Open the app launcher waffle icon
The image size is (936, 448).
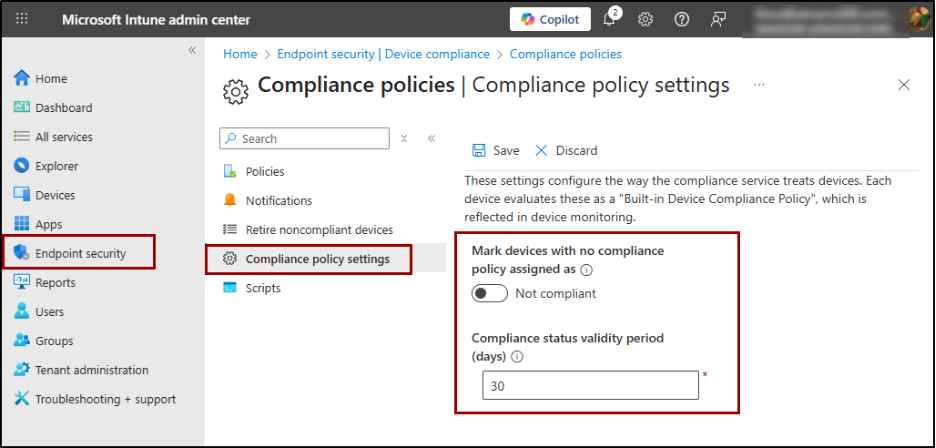coord(21,19)
